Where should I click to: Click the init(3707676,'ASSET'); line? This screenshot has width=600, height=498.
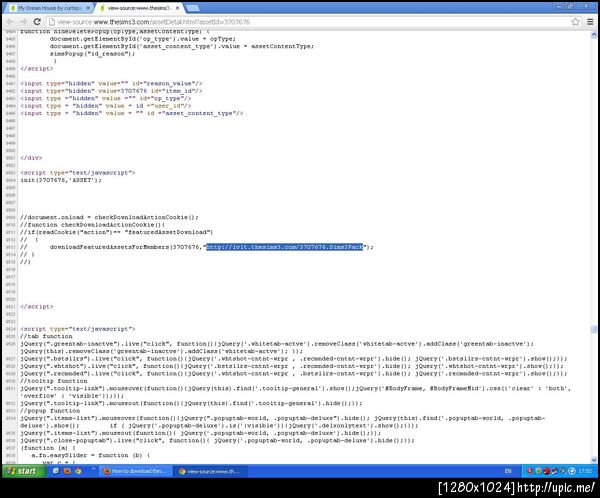click(61, 180)
